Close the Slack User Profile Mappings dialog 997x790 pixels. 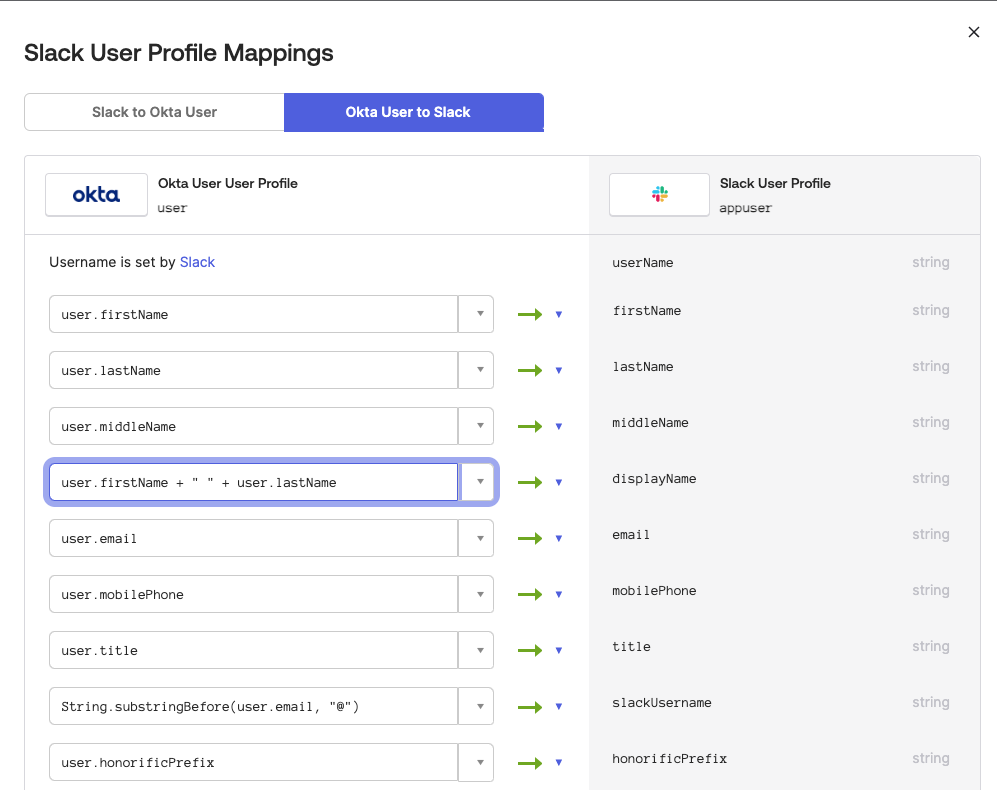(973, 32)
